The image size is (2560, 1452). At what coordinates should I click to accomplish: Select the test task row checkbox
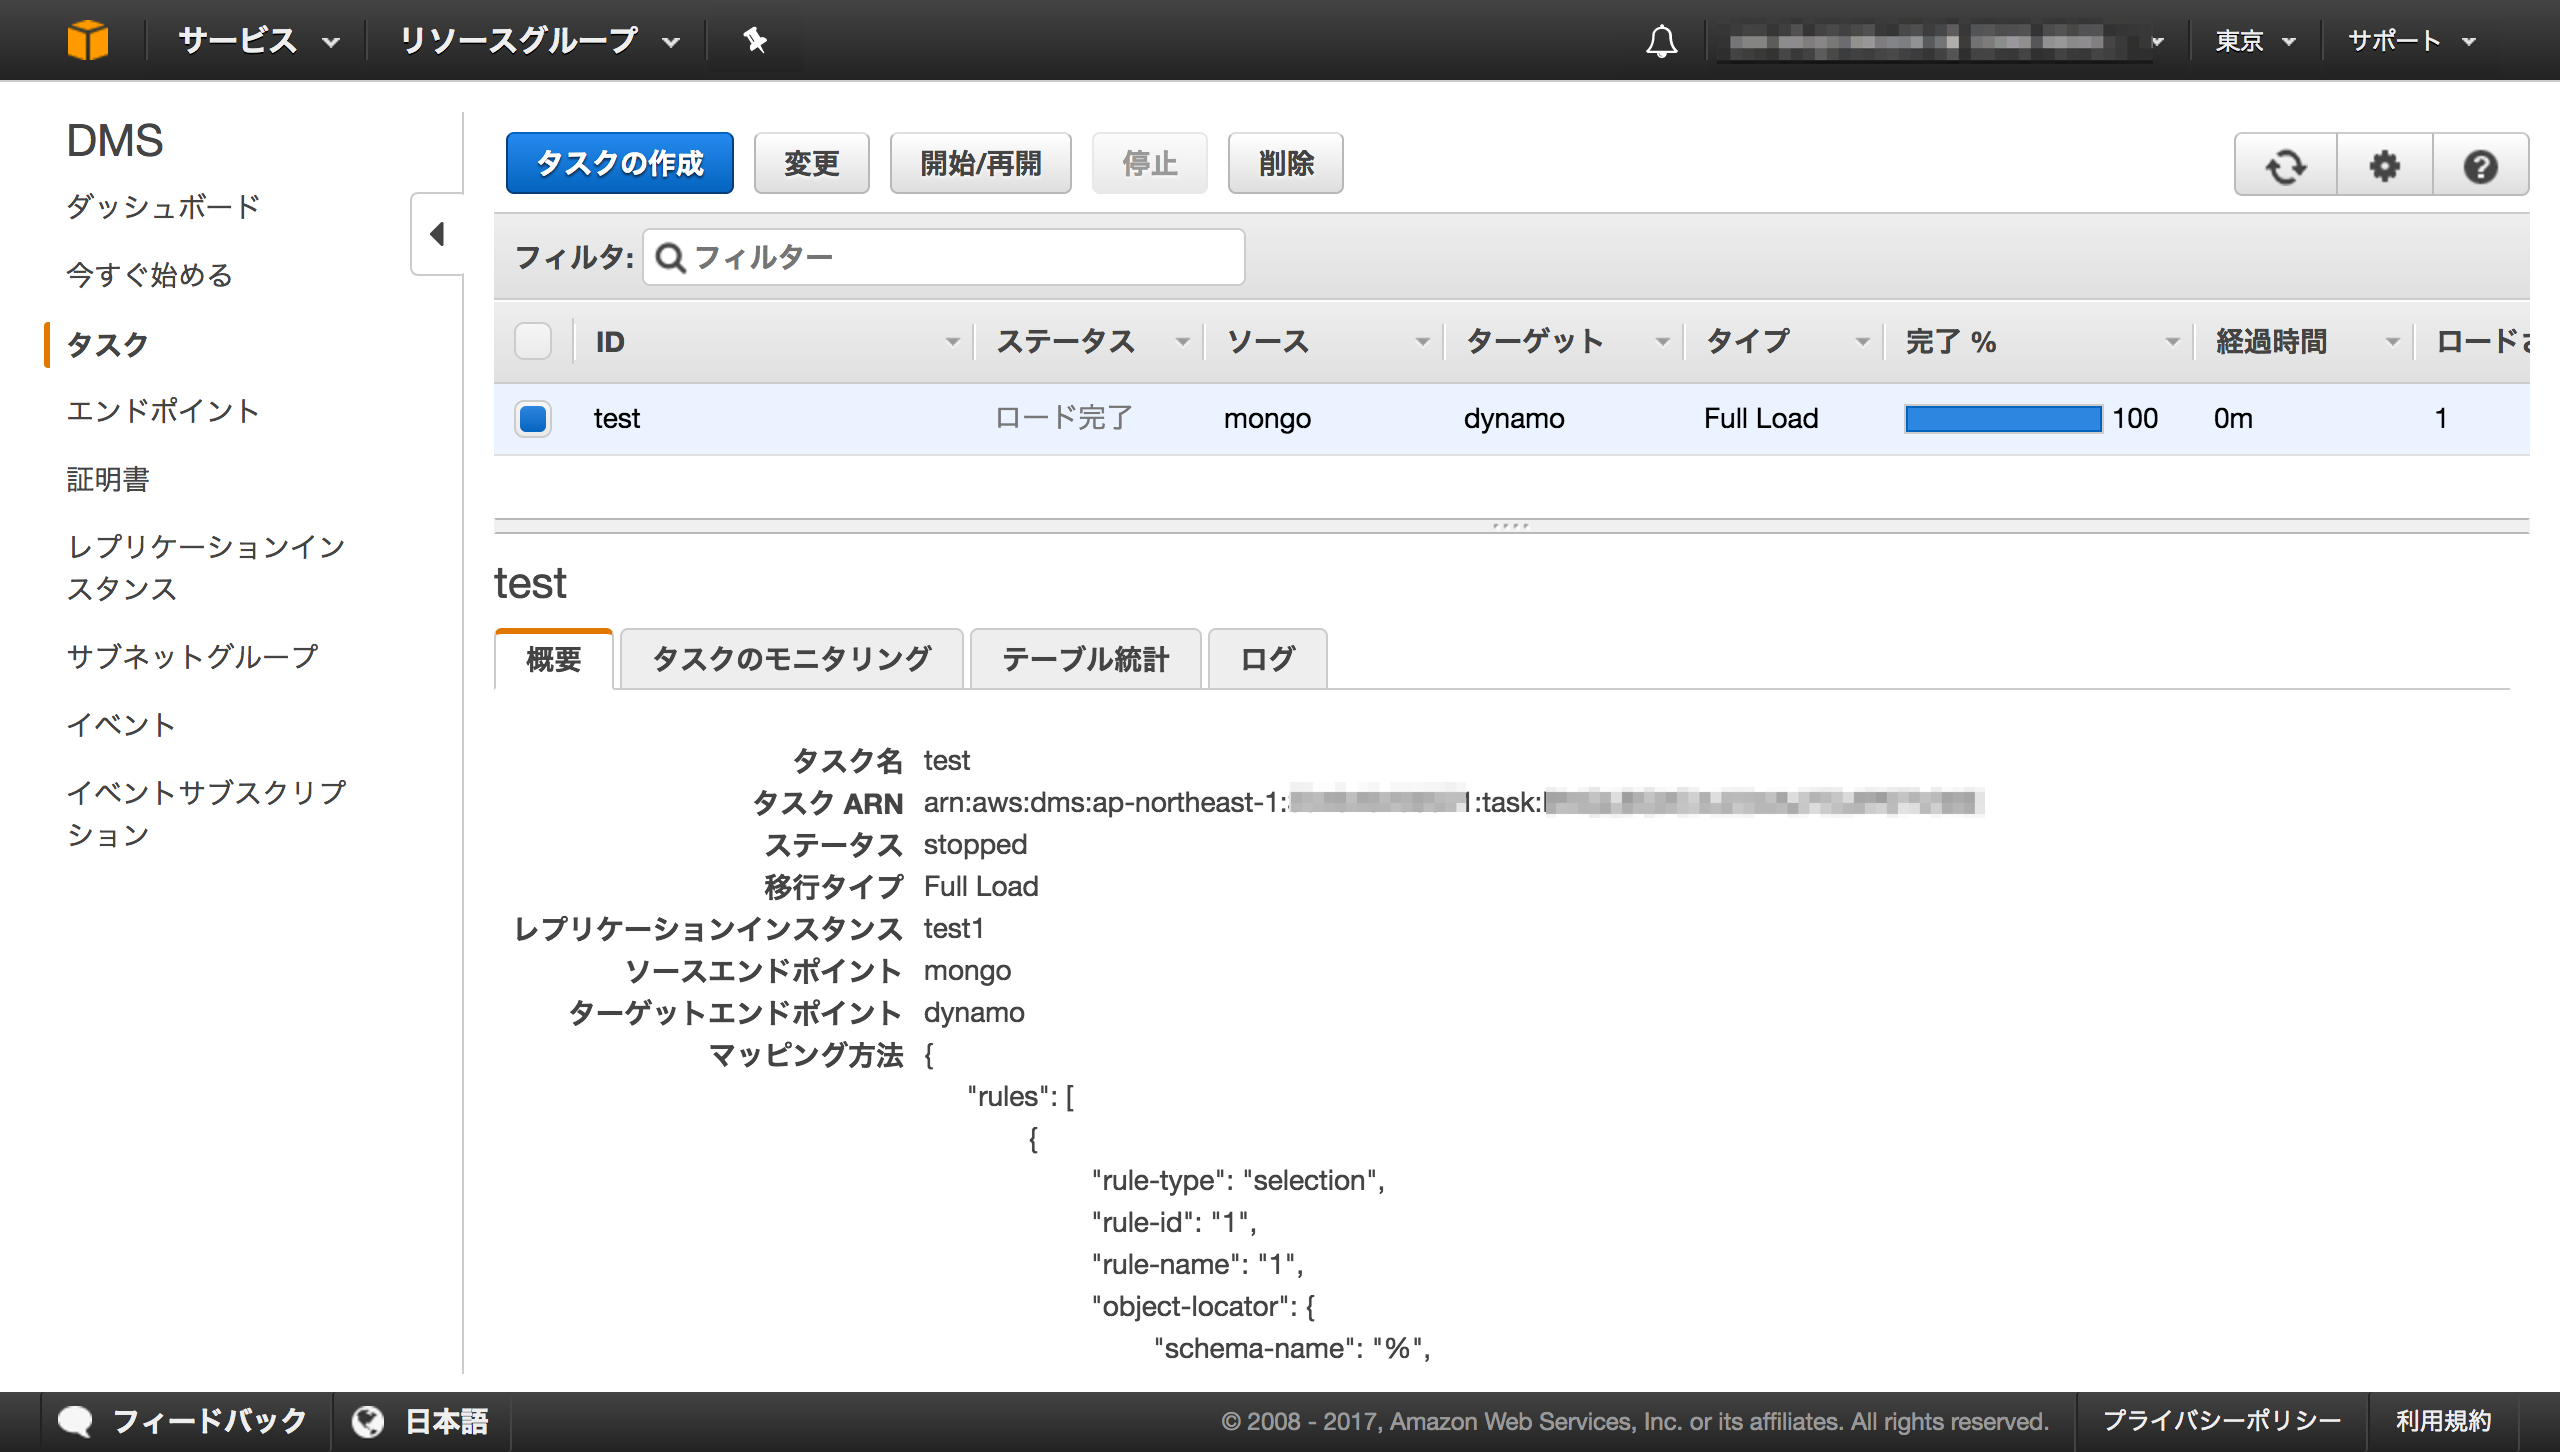pos(533,419)
